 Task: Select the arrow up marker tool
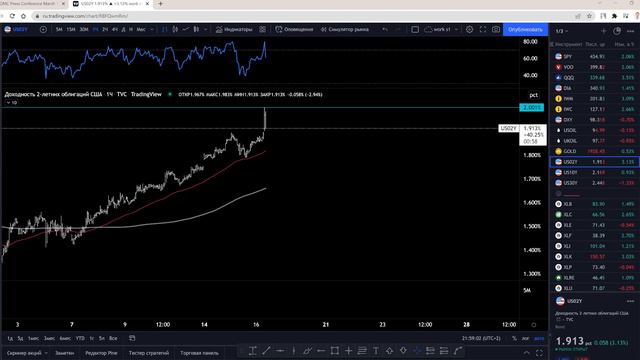(389, 351)
